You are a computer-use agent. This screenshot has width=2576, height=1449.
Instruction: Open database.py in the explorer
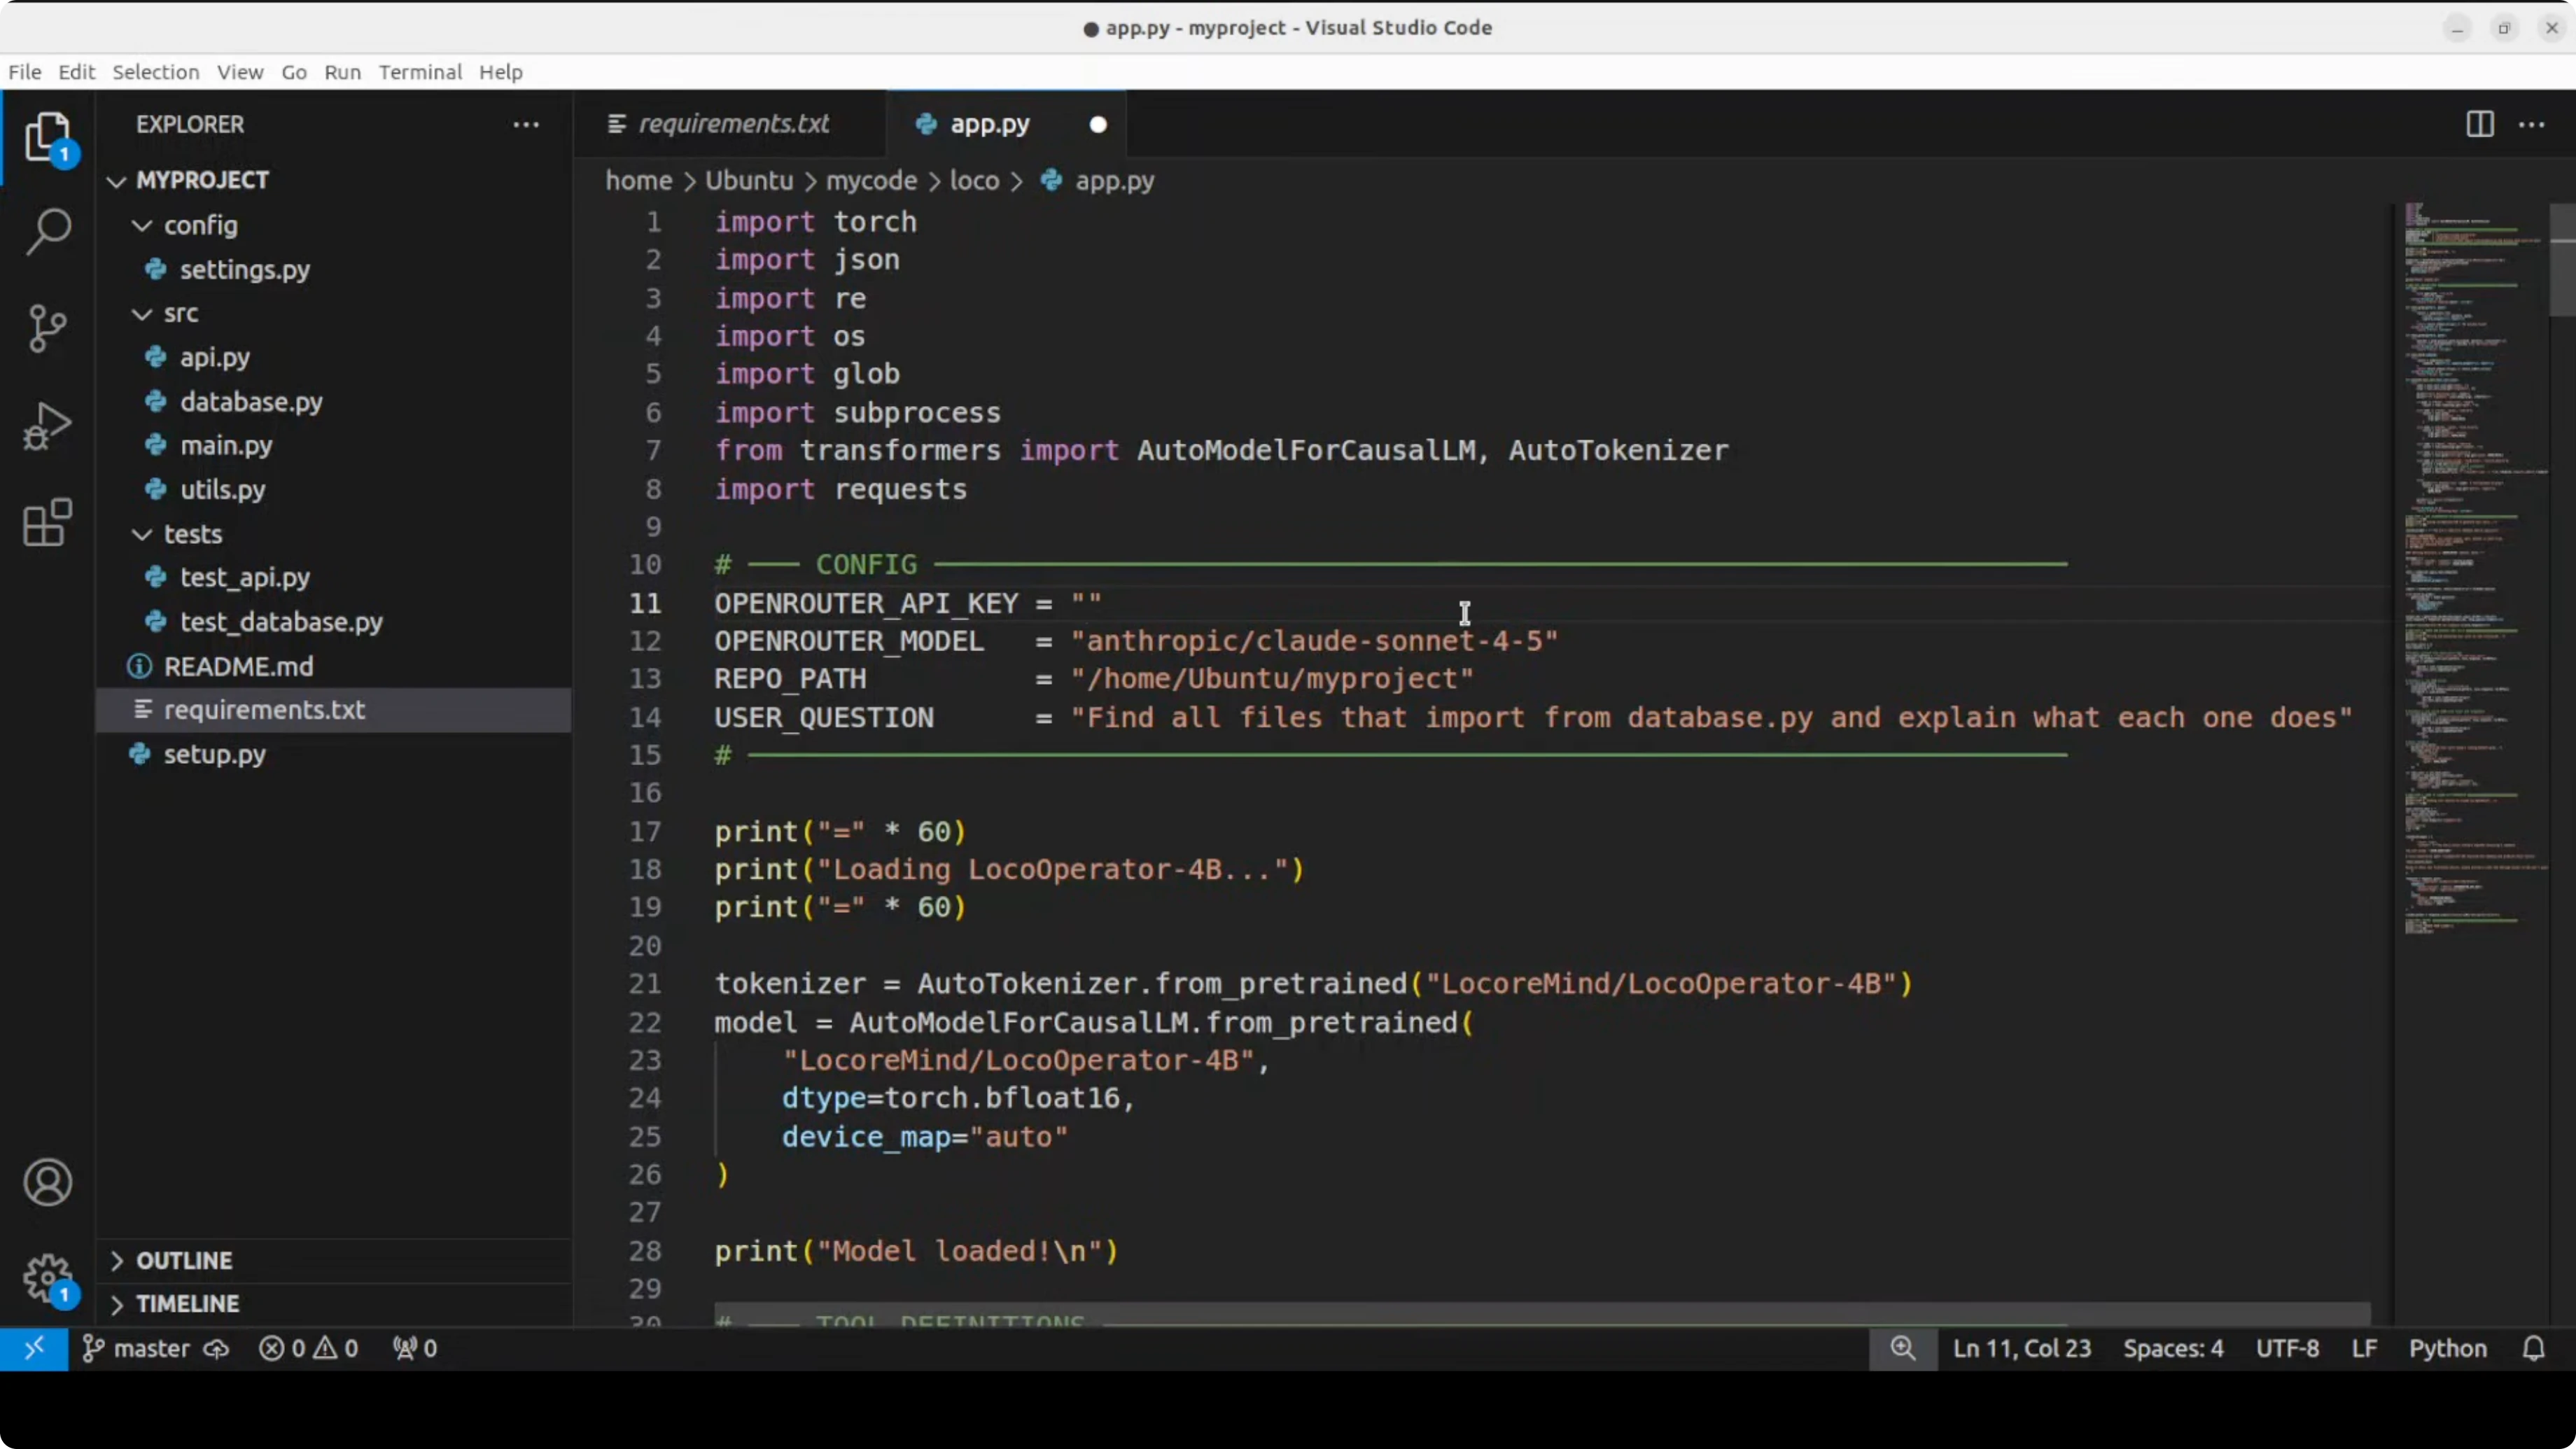coord(251,402)
